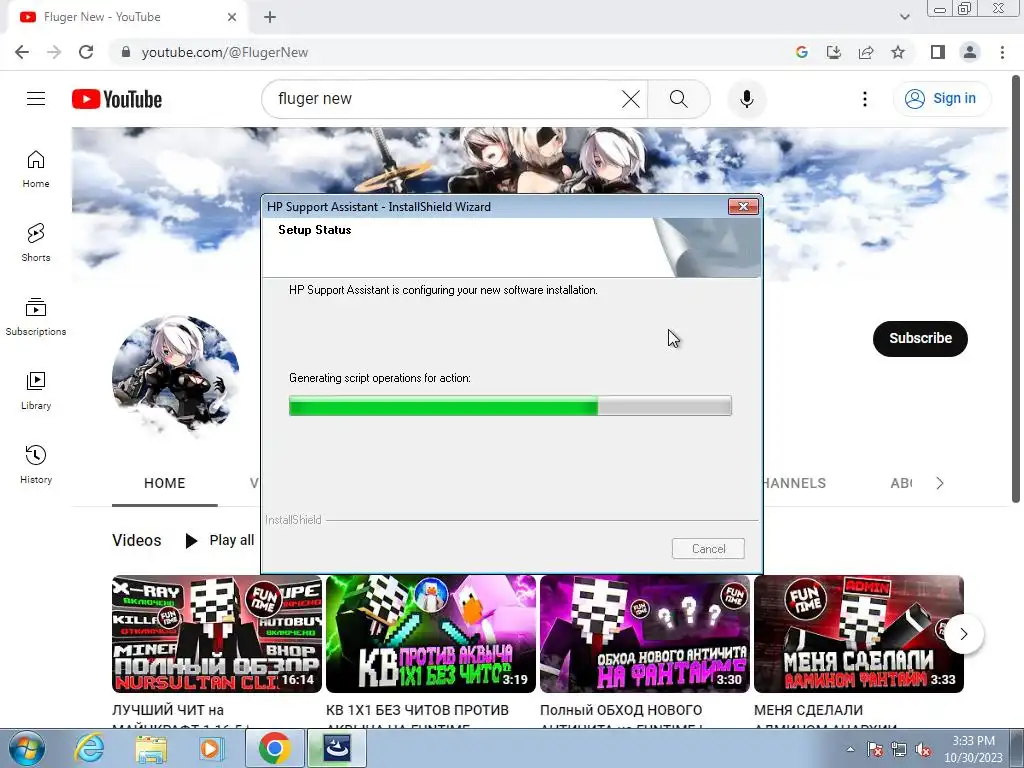Click the install app icon
The image size is (1024, 768).
tap(834, 52)
